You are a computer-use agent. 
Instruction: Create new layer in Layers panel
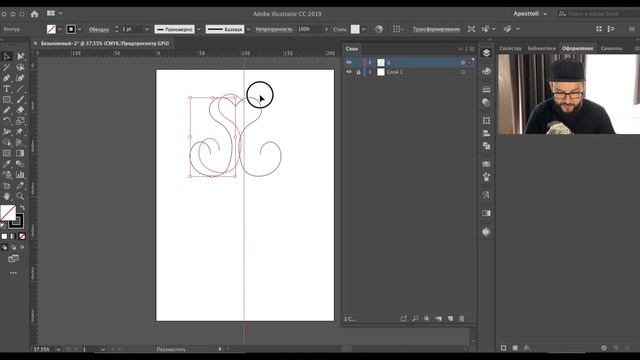(x=450, y=318)
